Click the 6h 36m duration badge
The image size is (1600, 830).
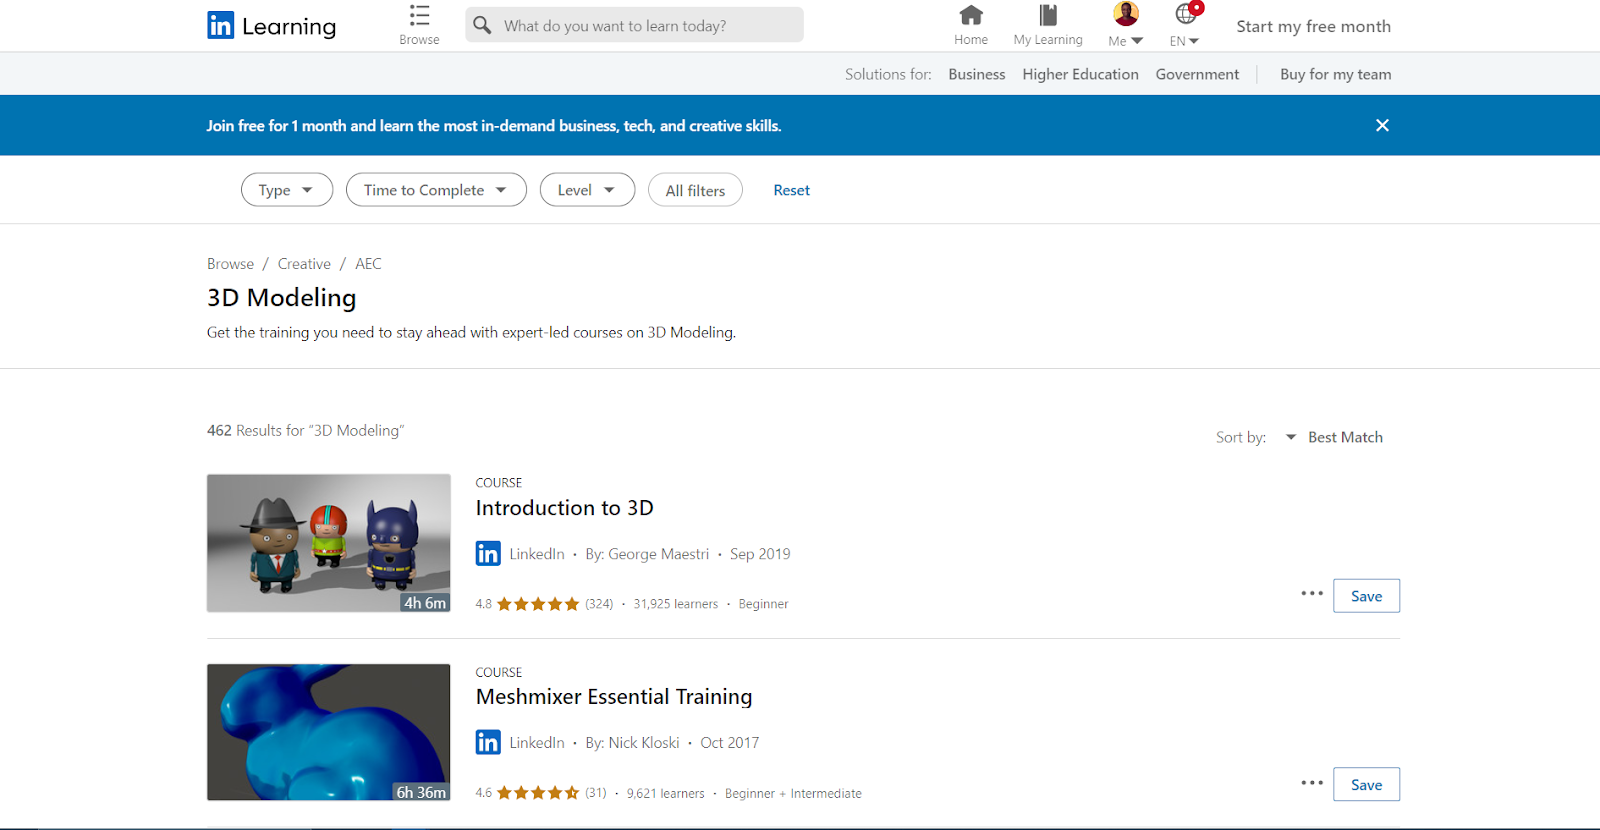coord(421,792)
